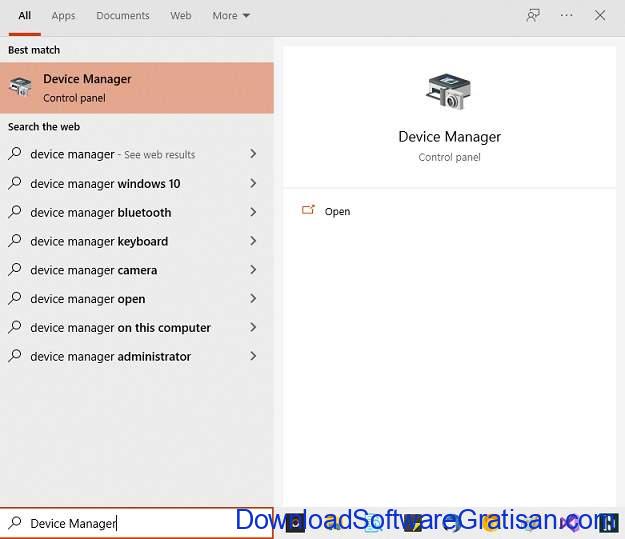Expand arrow for 'device manager windows 10'
This screenshot has width=625, height=539.
253,183
